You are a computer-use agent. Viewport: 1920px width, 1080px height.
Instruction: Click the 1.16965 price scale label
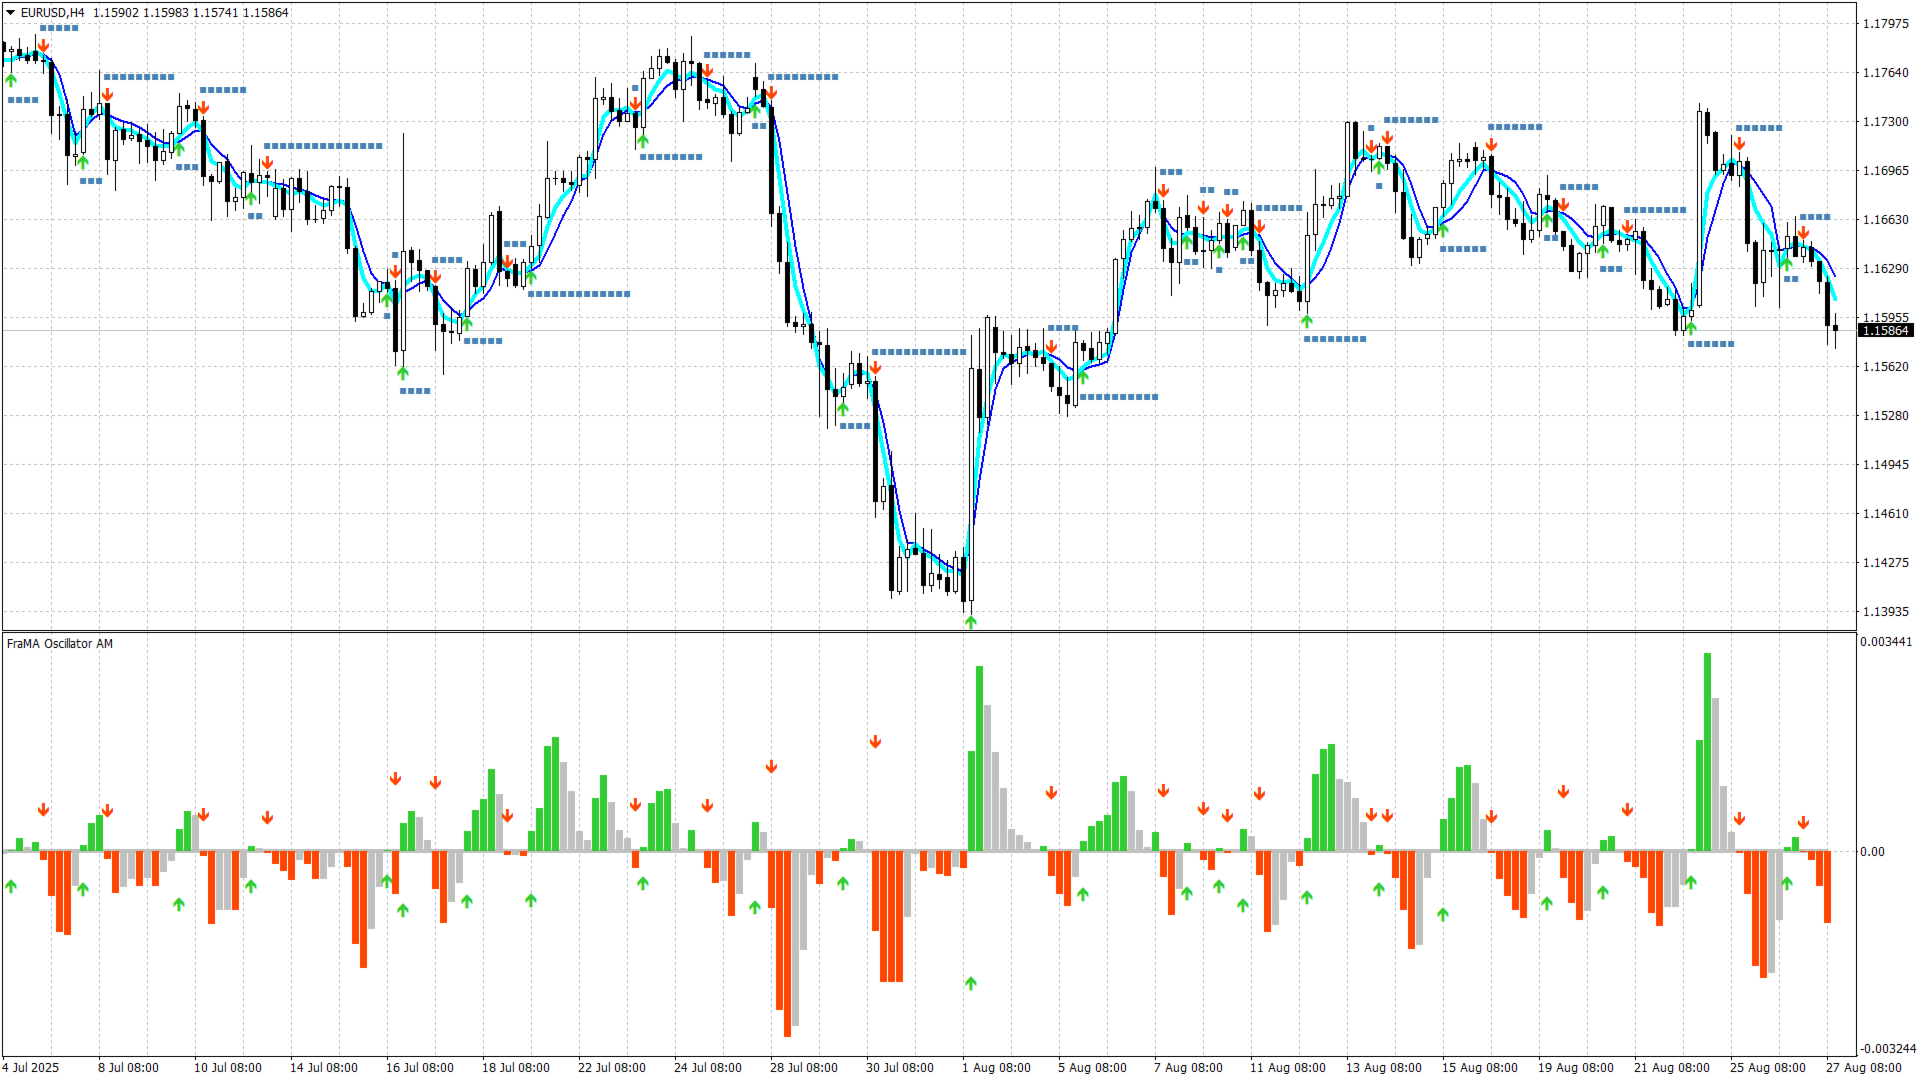click(x=1886, y=171)
